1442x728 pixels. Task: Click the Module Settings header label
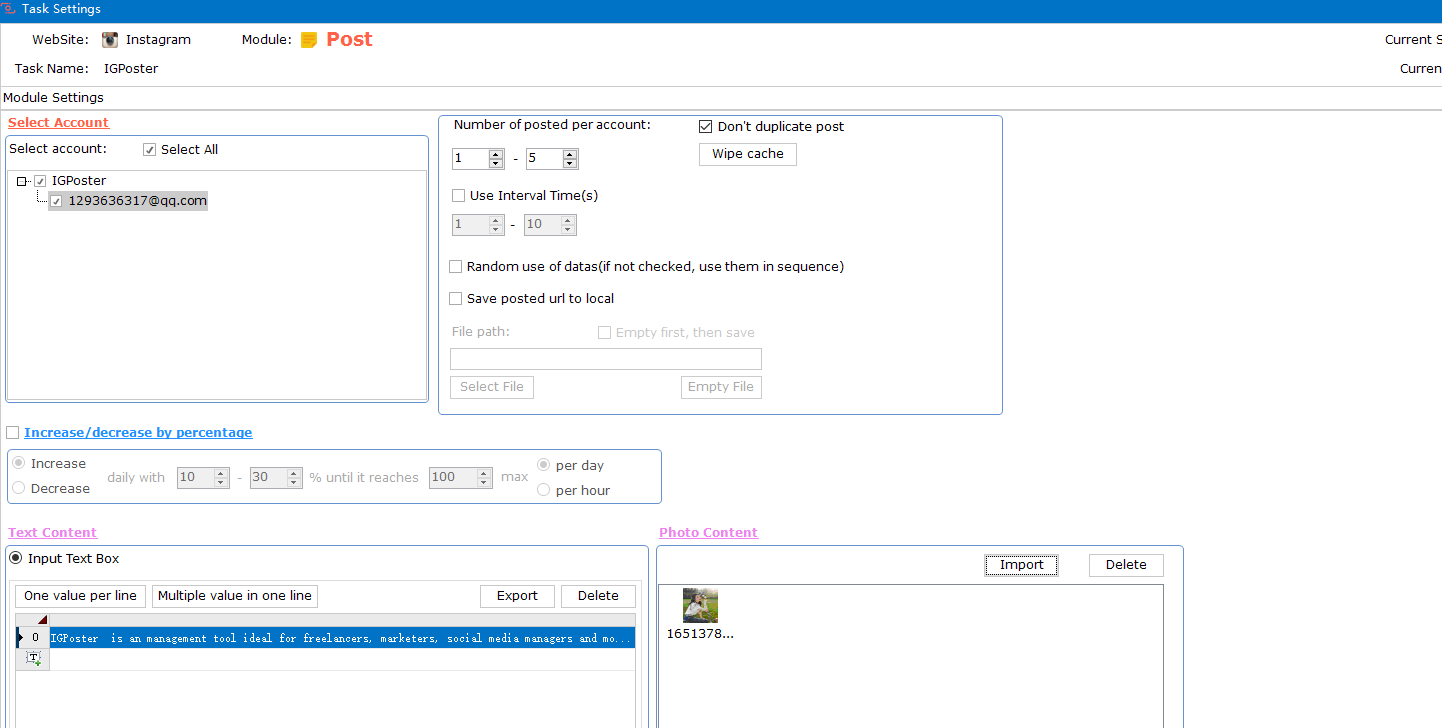[54, 98]
